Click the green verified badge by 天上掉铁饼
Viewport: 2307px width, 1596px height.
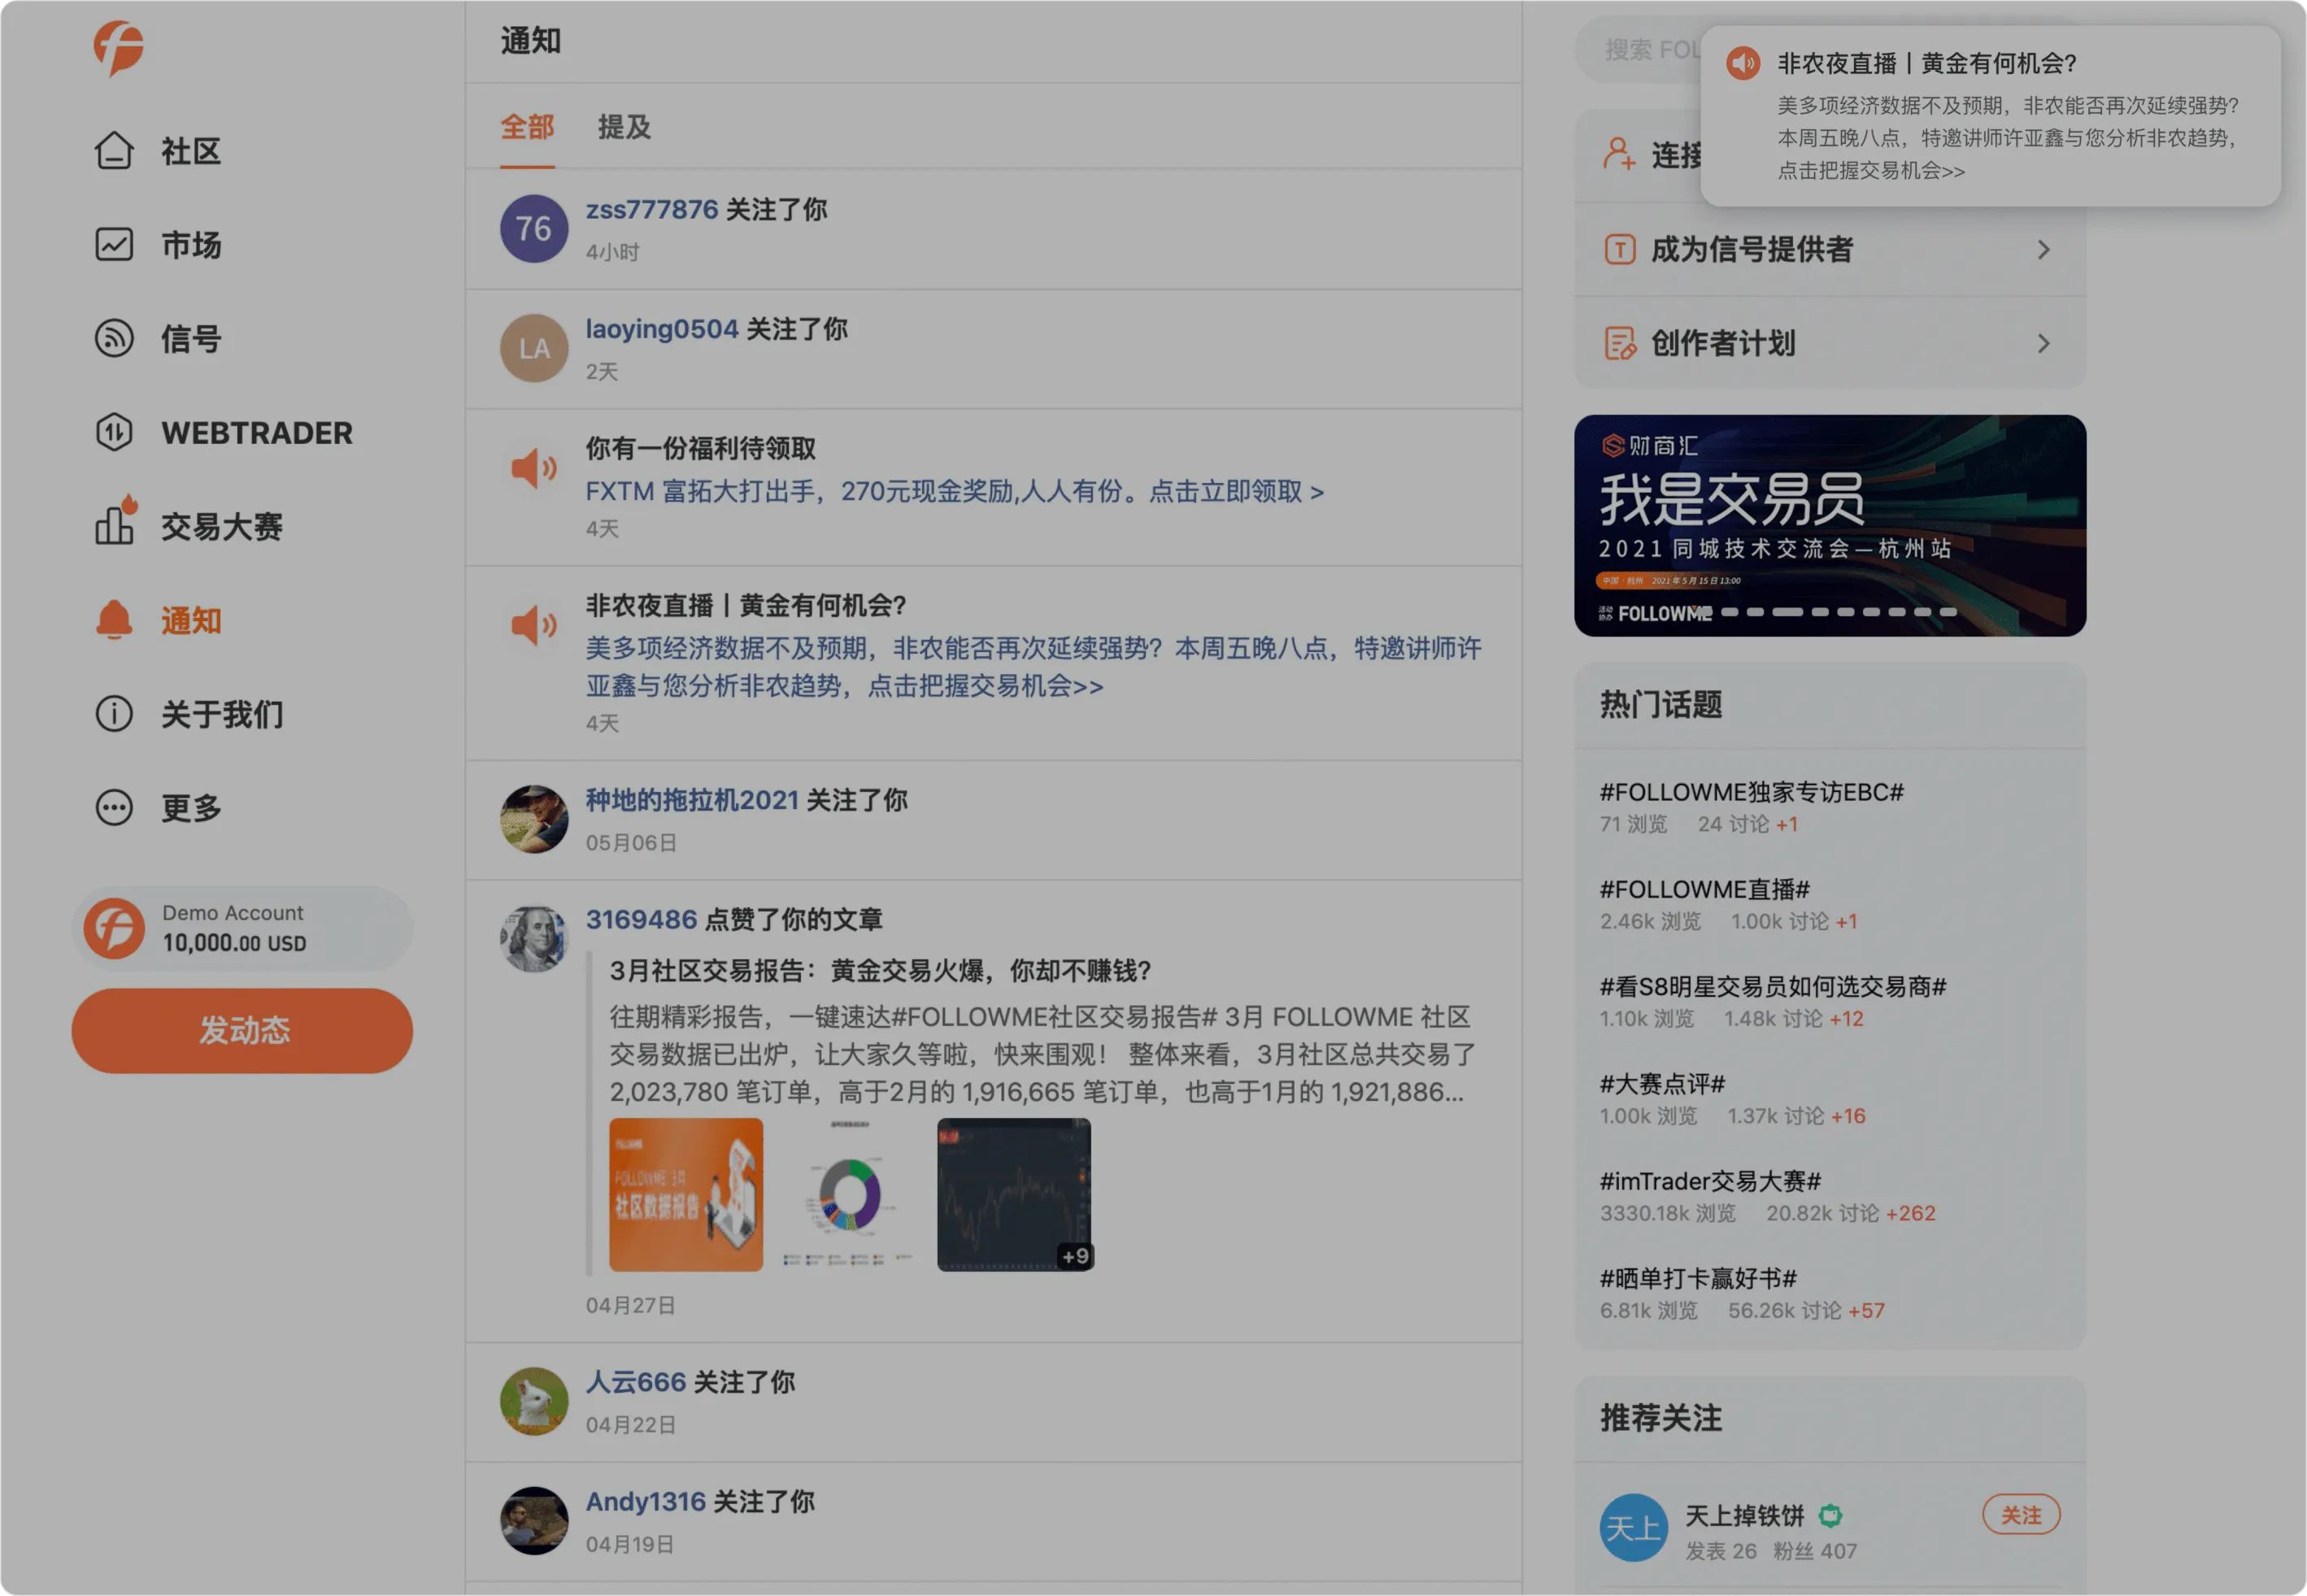pyautogui.click(x=1830, y=1516)
